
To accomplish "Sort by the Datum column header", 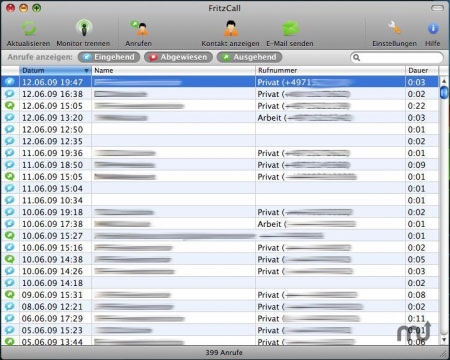I will 55,70.
